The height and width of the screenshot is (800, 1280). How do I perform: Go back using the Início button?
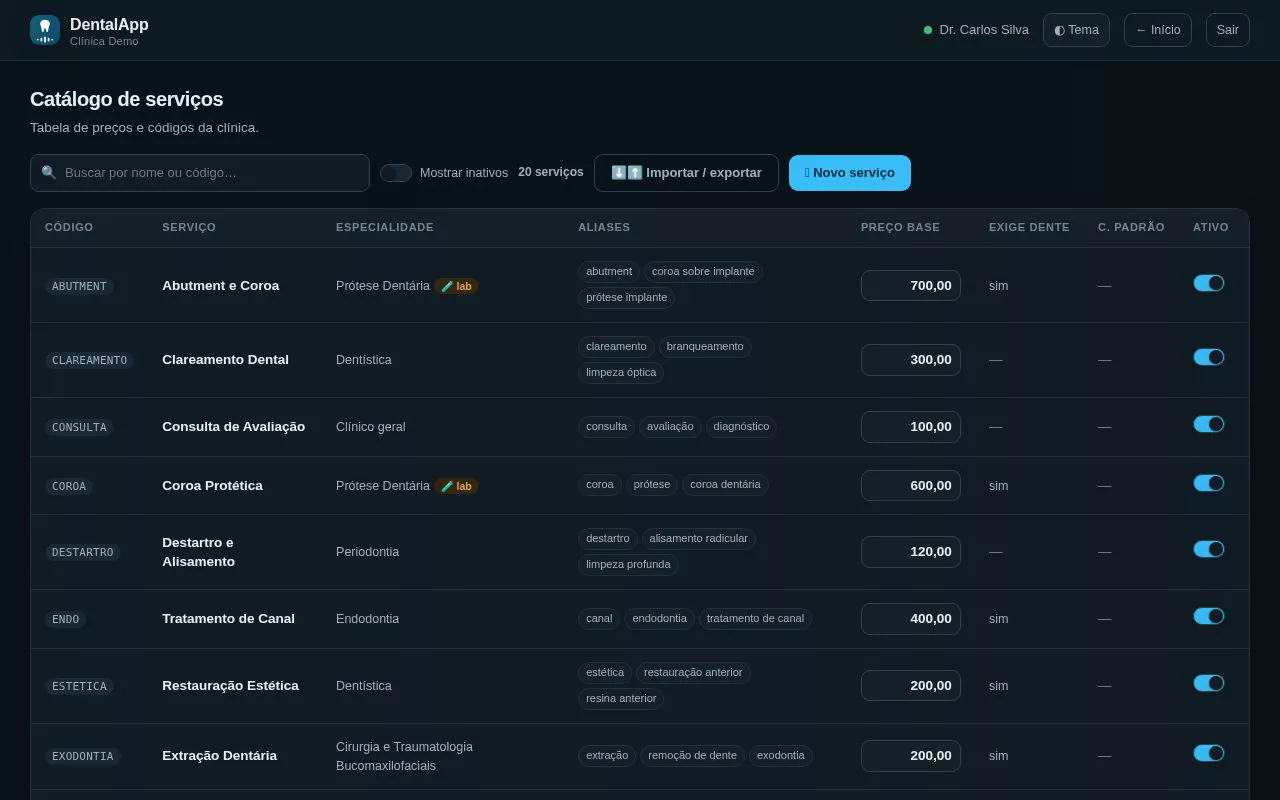point(1158,30)
